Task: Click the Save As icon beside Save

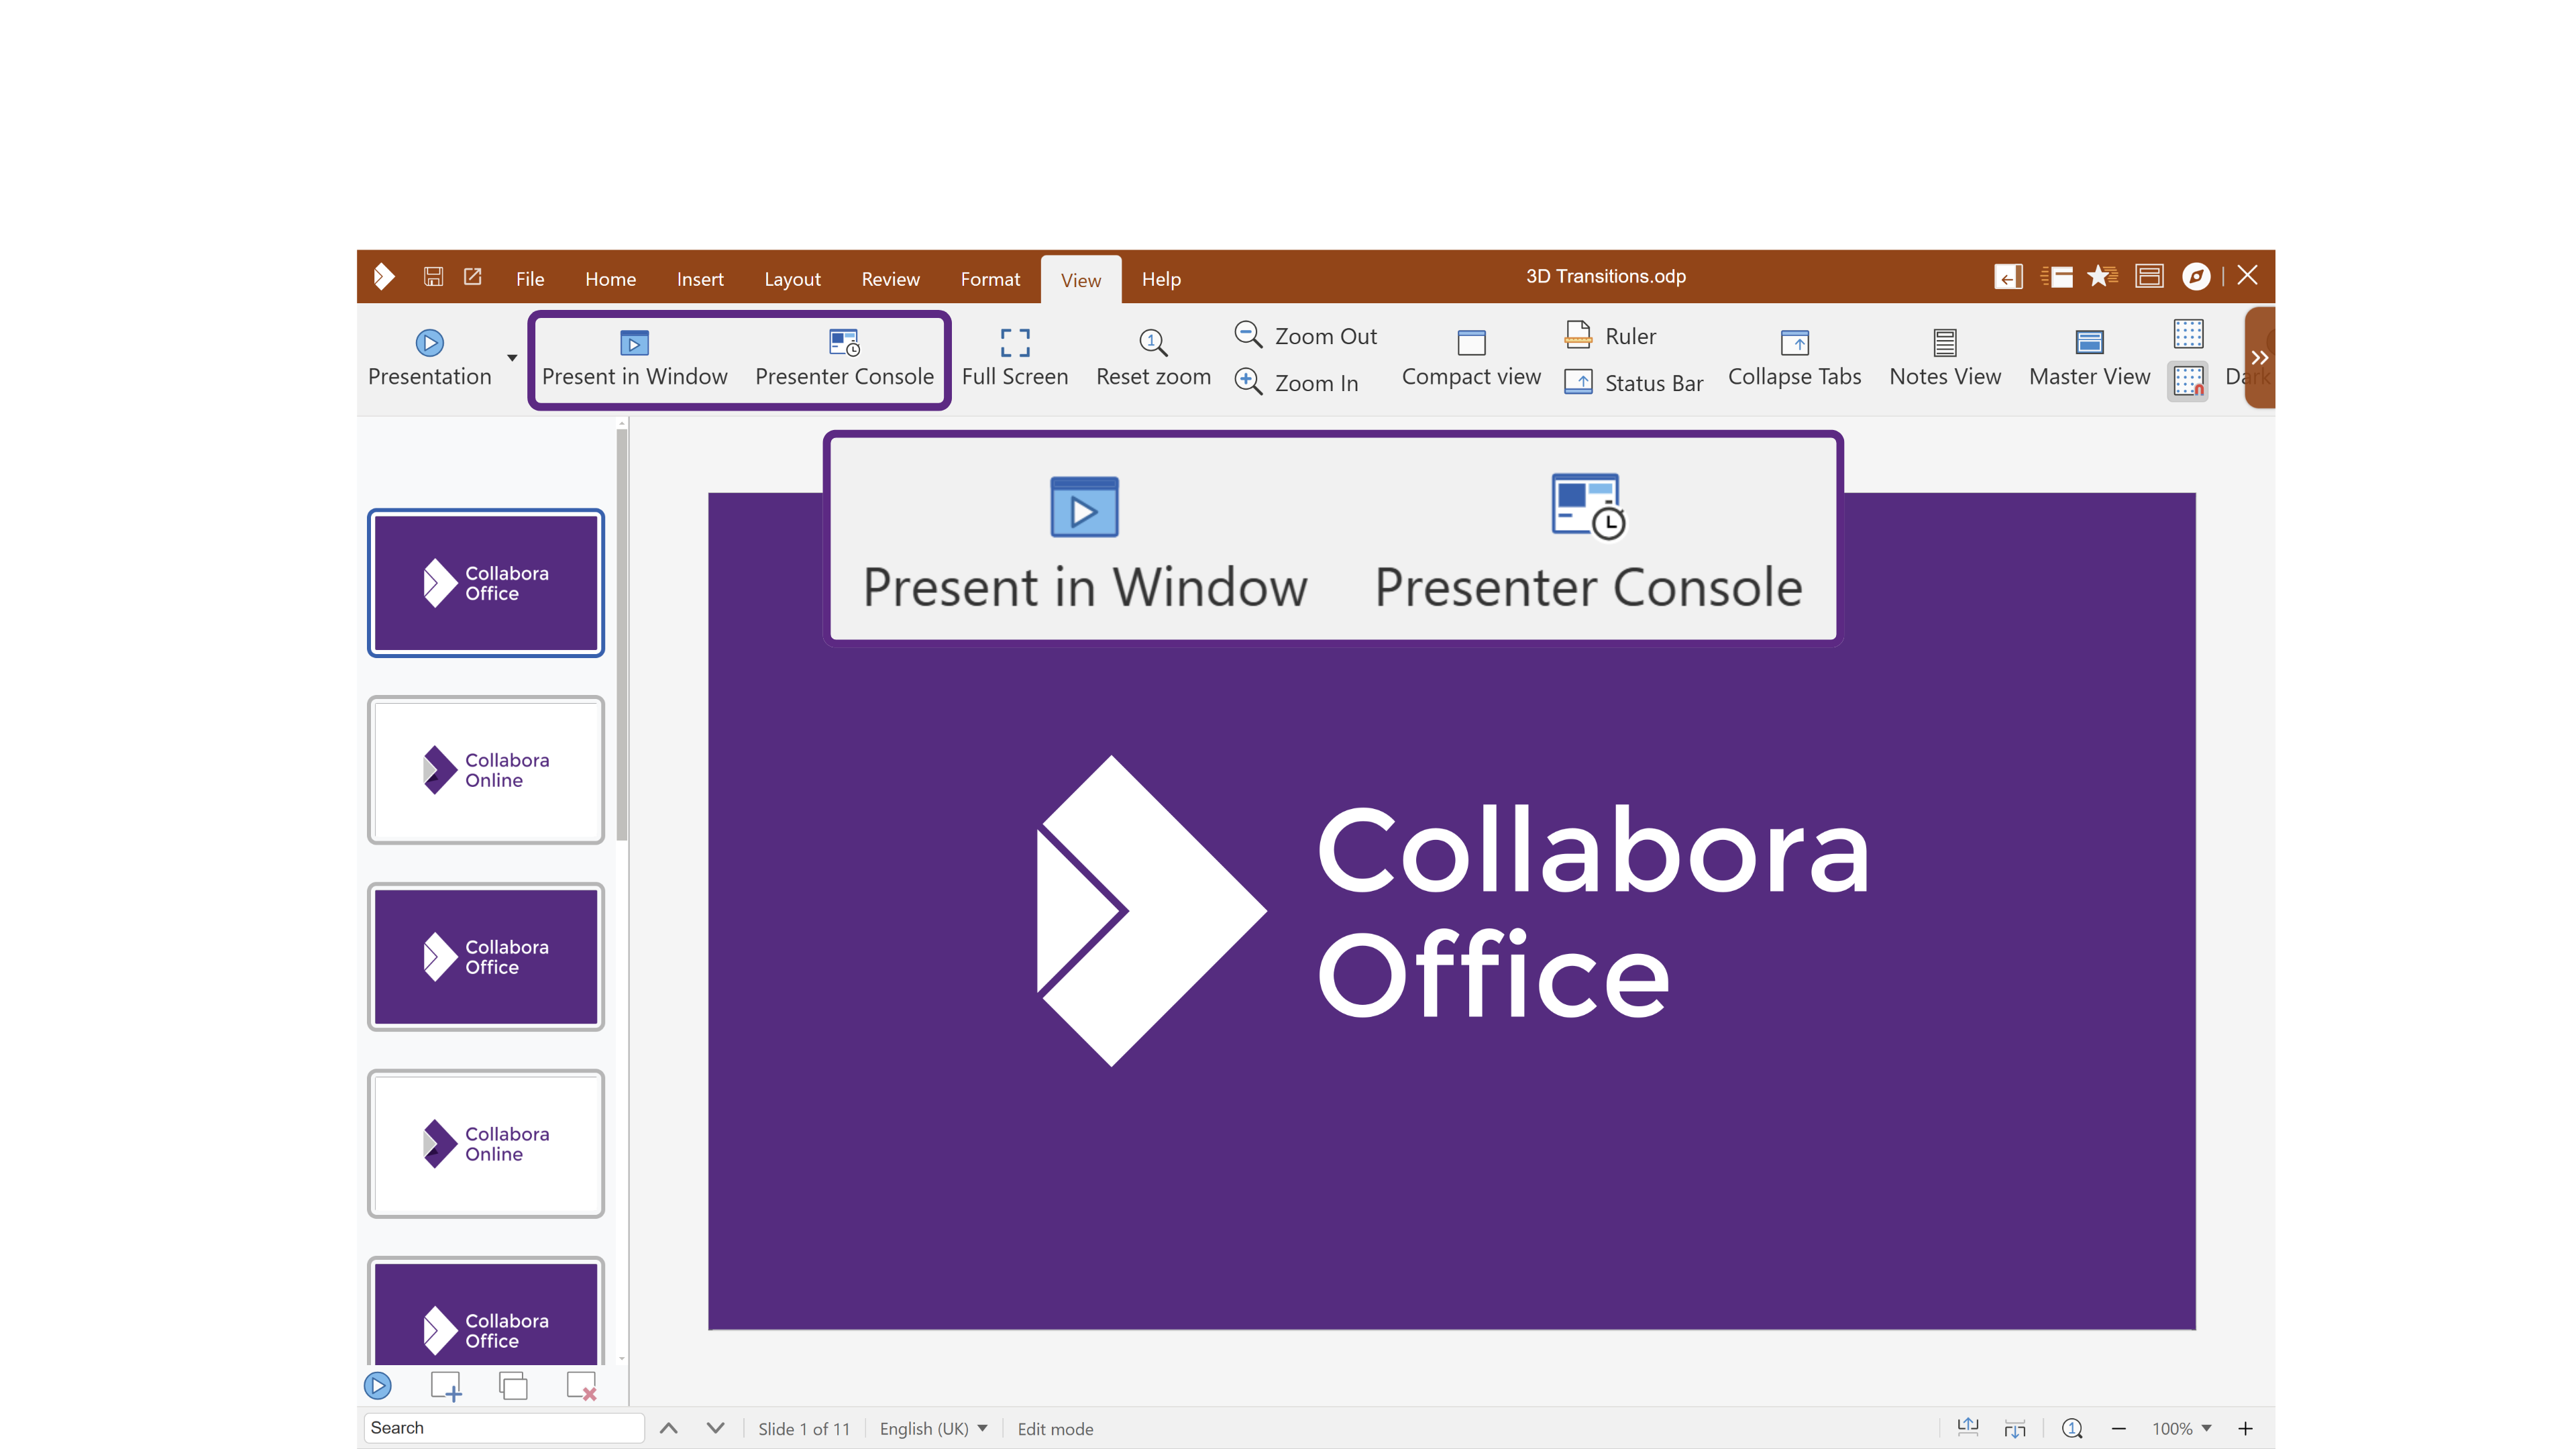Action: coord(473,277)
